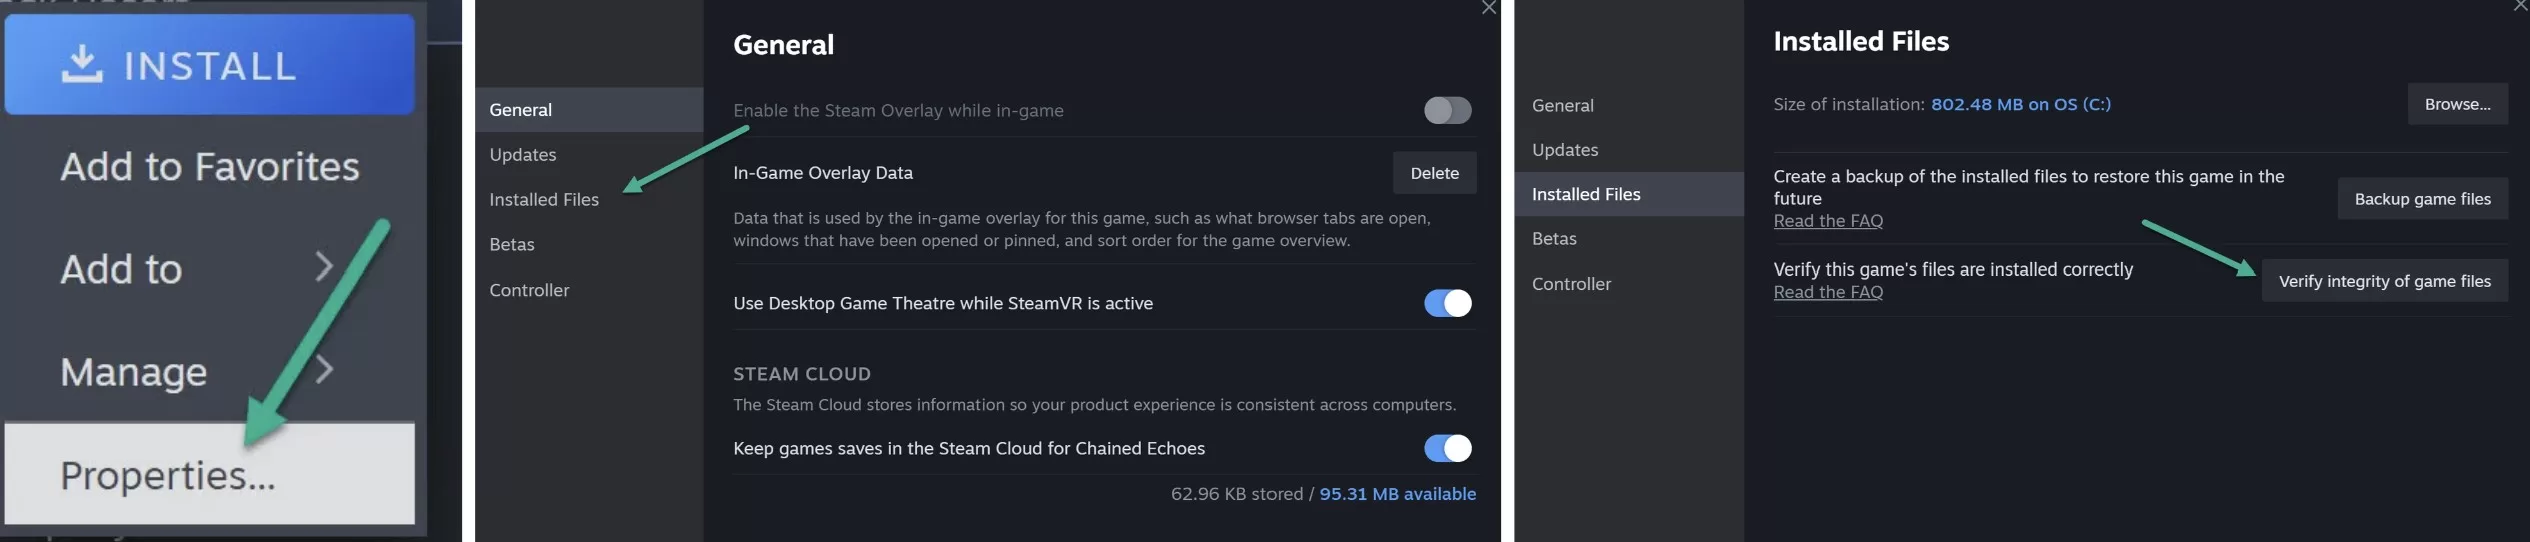Turn off Steam Cloud saves for Chained Echoes
Image resolution: width=2530 pixels, height=542 pixels.
(x=1447, y=448)
